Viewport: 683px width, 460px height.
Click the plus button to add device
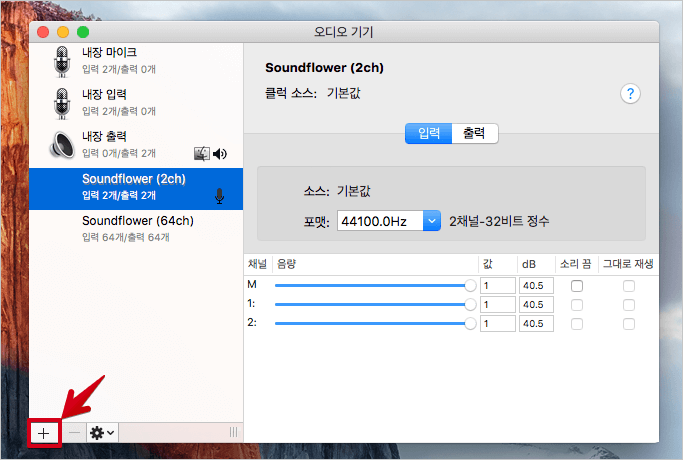(44, 432)
